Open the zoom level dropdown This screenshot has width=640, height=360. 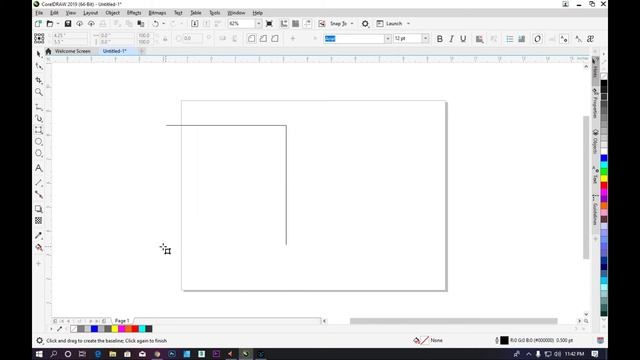258,24
